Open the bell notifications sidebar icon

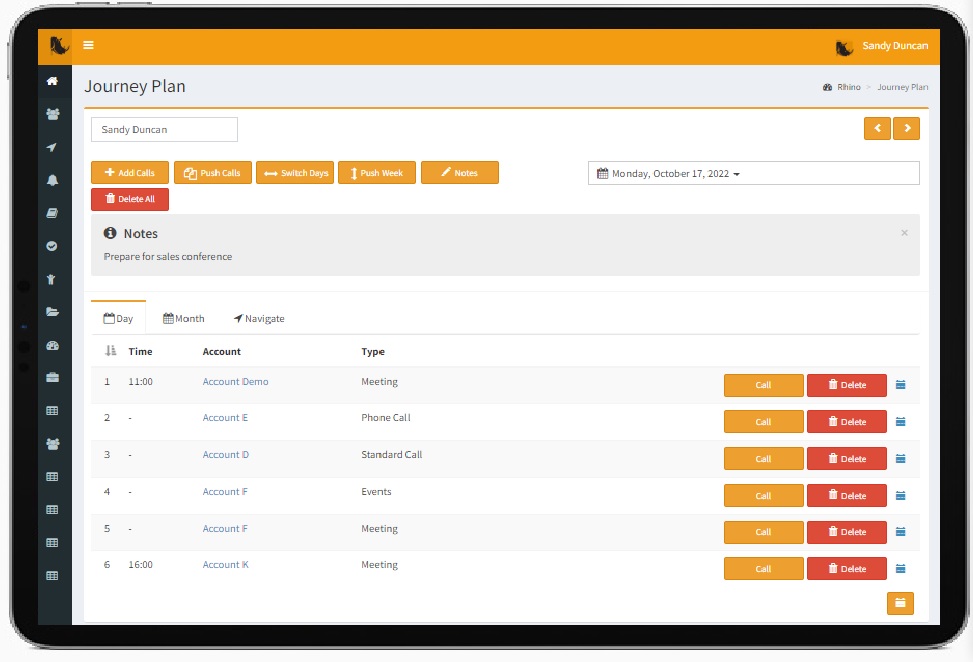coord(53,180)
